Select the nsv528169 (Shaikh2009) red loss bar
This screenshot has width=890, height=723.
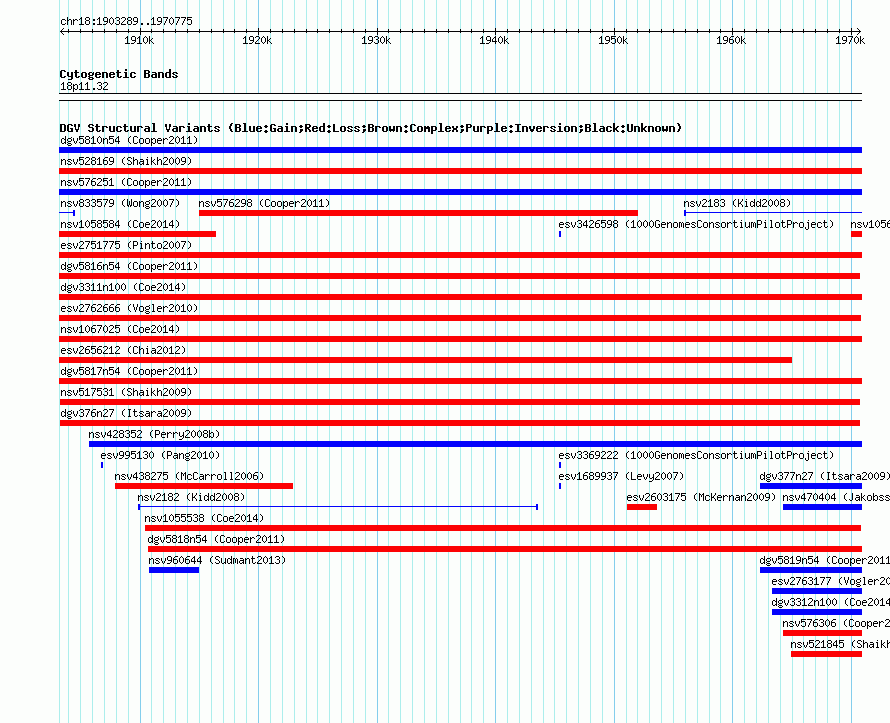point(460,171)
